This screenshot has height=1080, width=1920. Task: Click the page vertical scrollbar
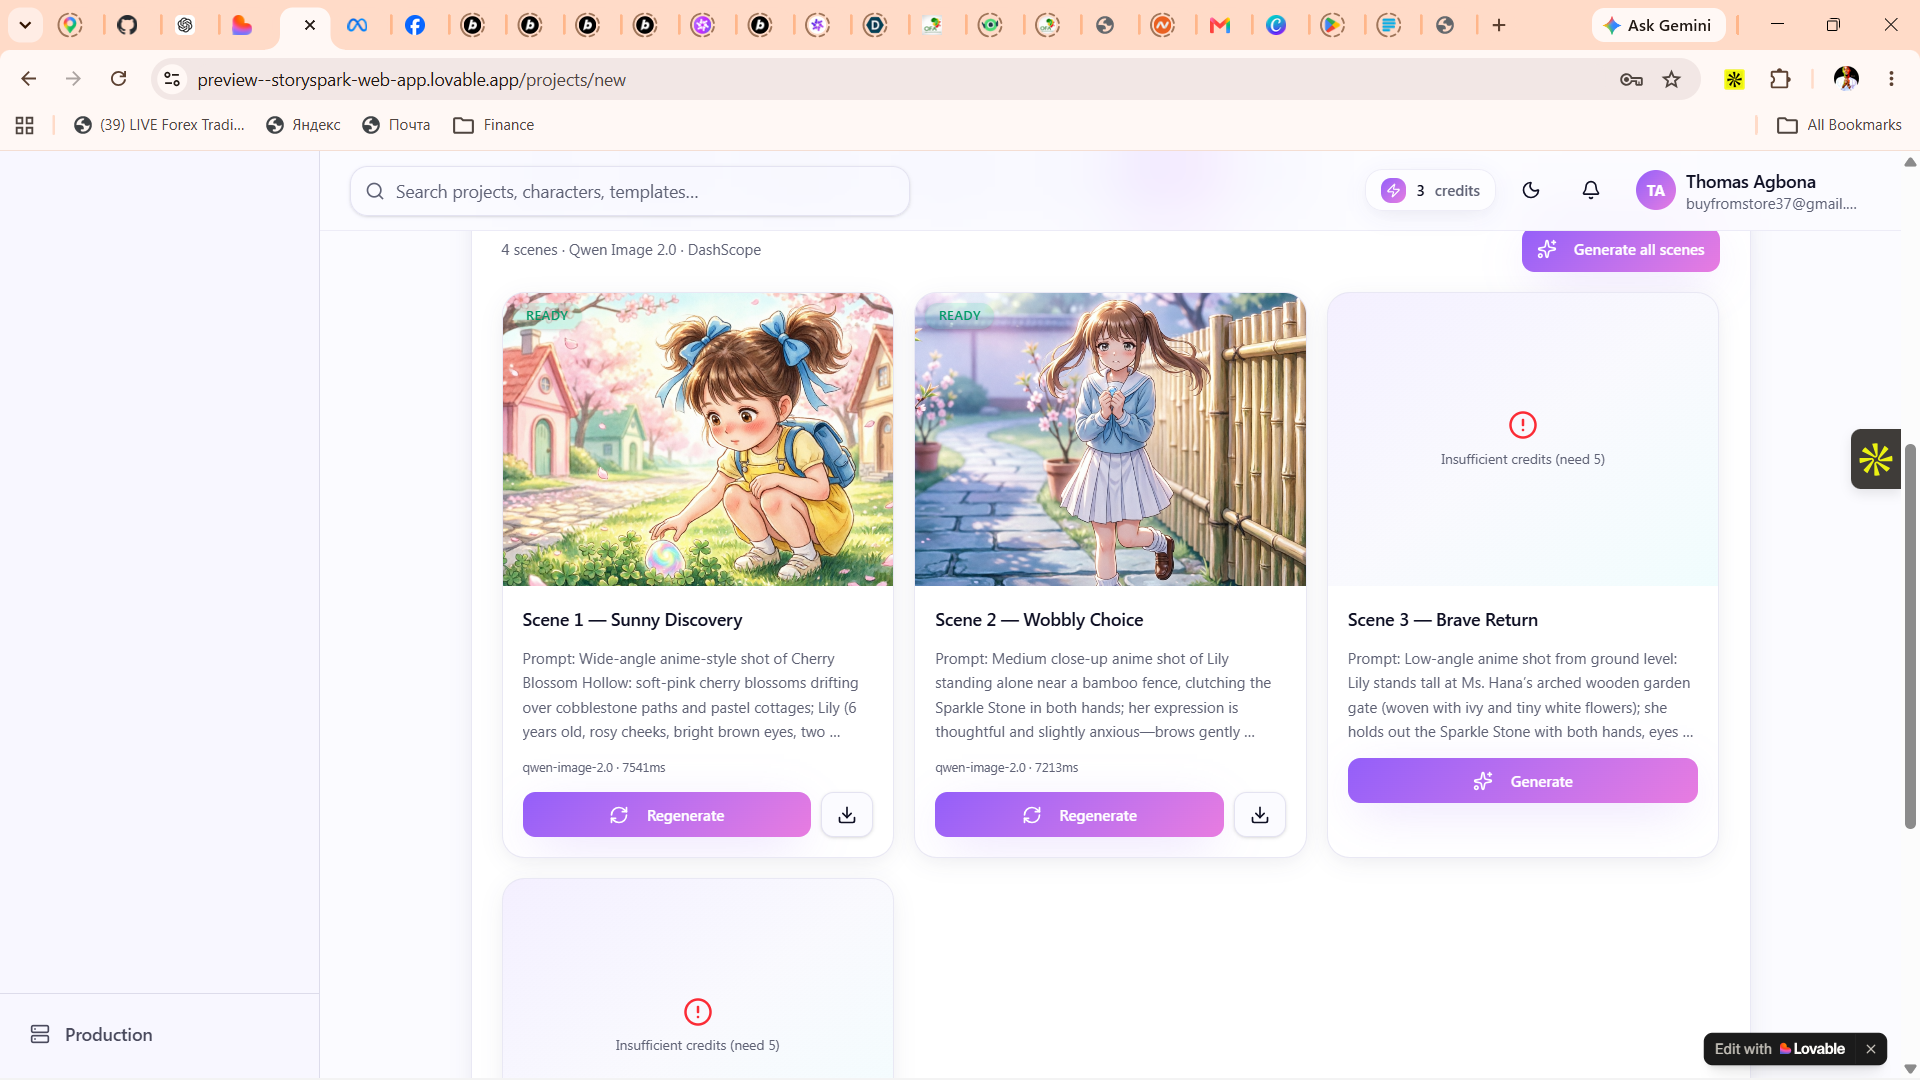click(1910, 636)
